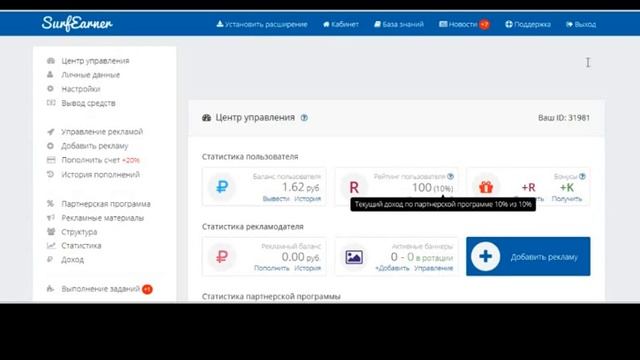Click the red Новости notification badge
This screenshot has height=360, width=640.
[484, 24]
